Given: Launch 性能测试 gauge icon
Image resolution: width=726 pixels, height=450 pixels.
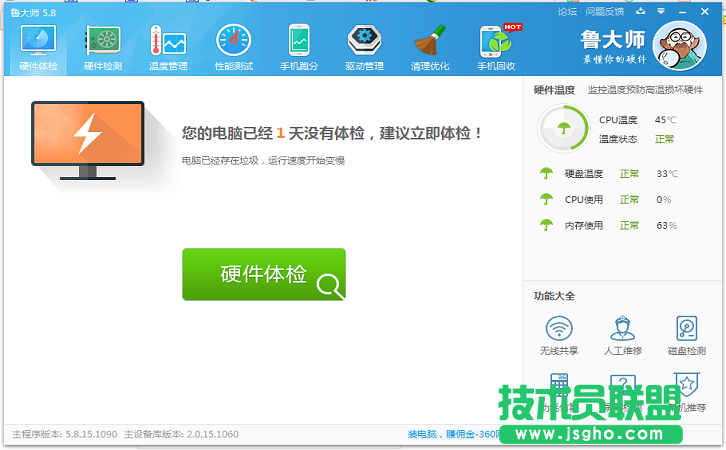Looking at the screenshot, I should (233, 40).
